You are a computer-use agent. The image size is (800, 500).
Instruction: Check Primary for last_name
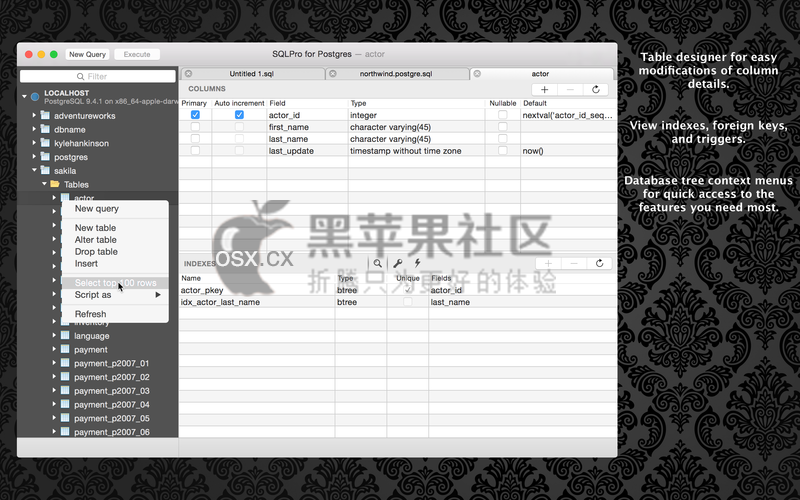coord(195,138)
